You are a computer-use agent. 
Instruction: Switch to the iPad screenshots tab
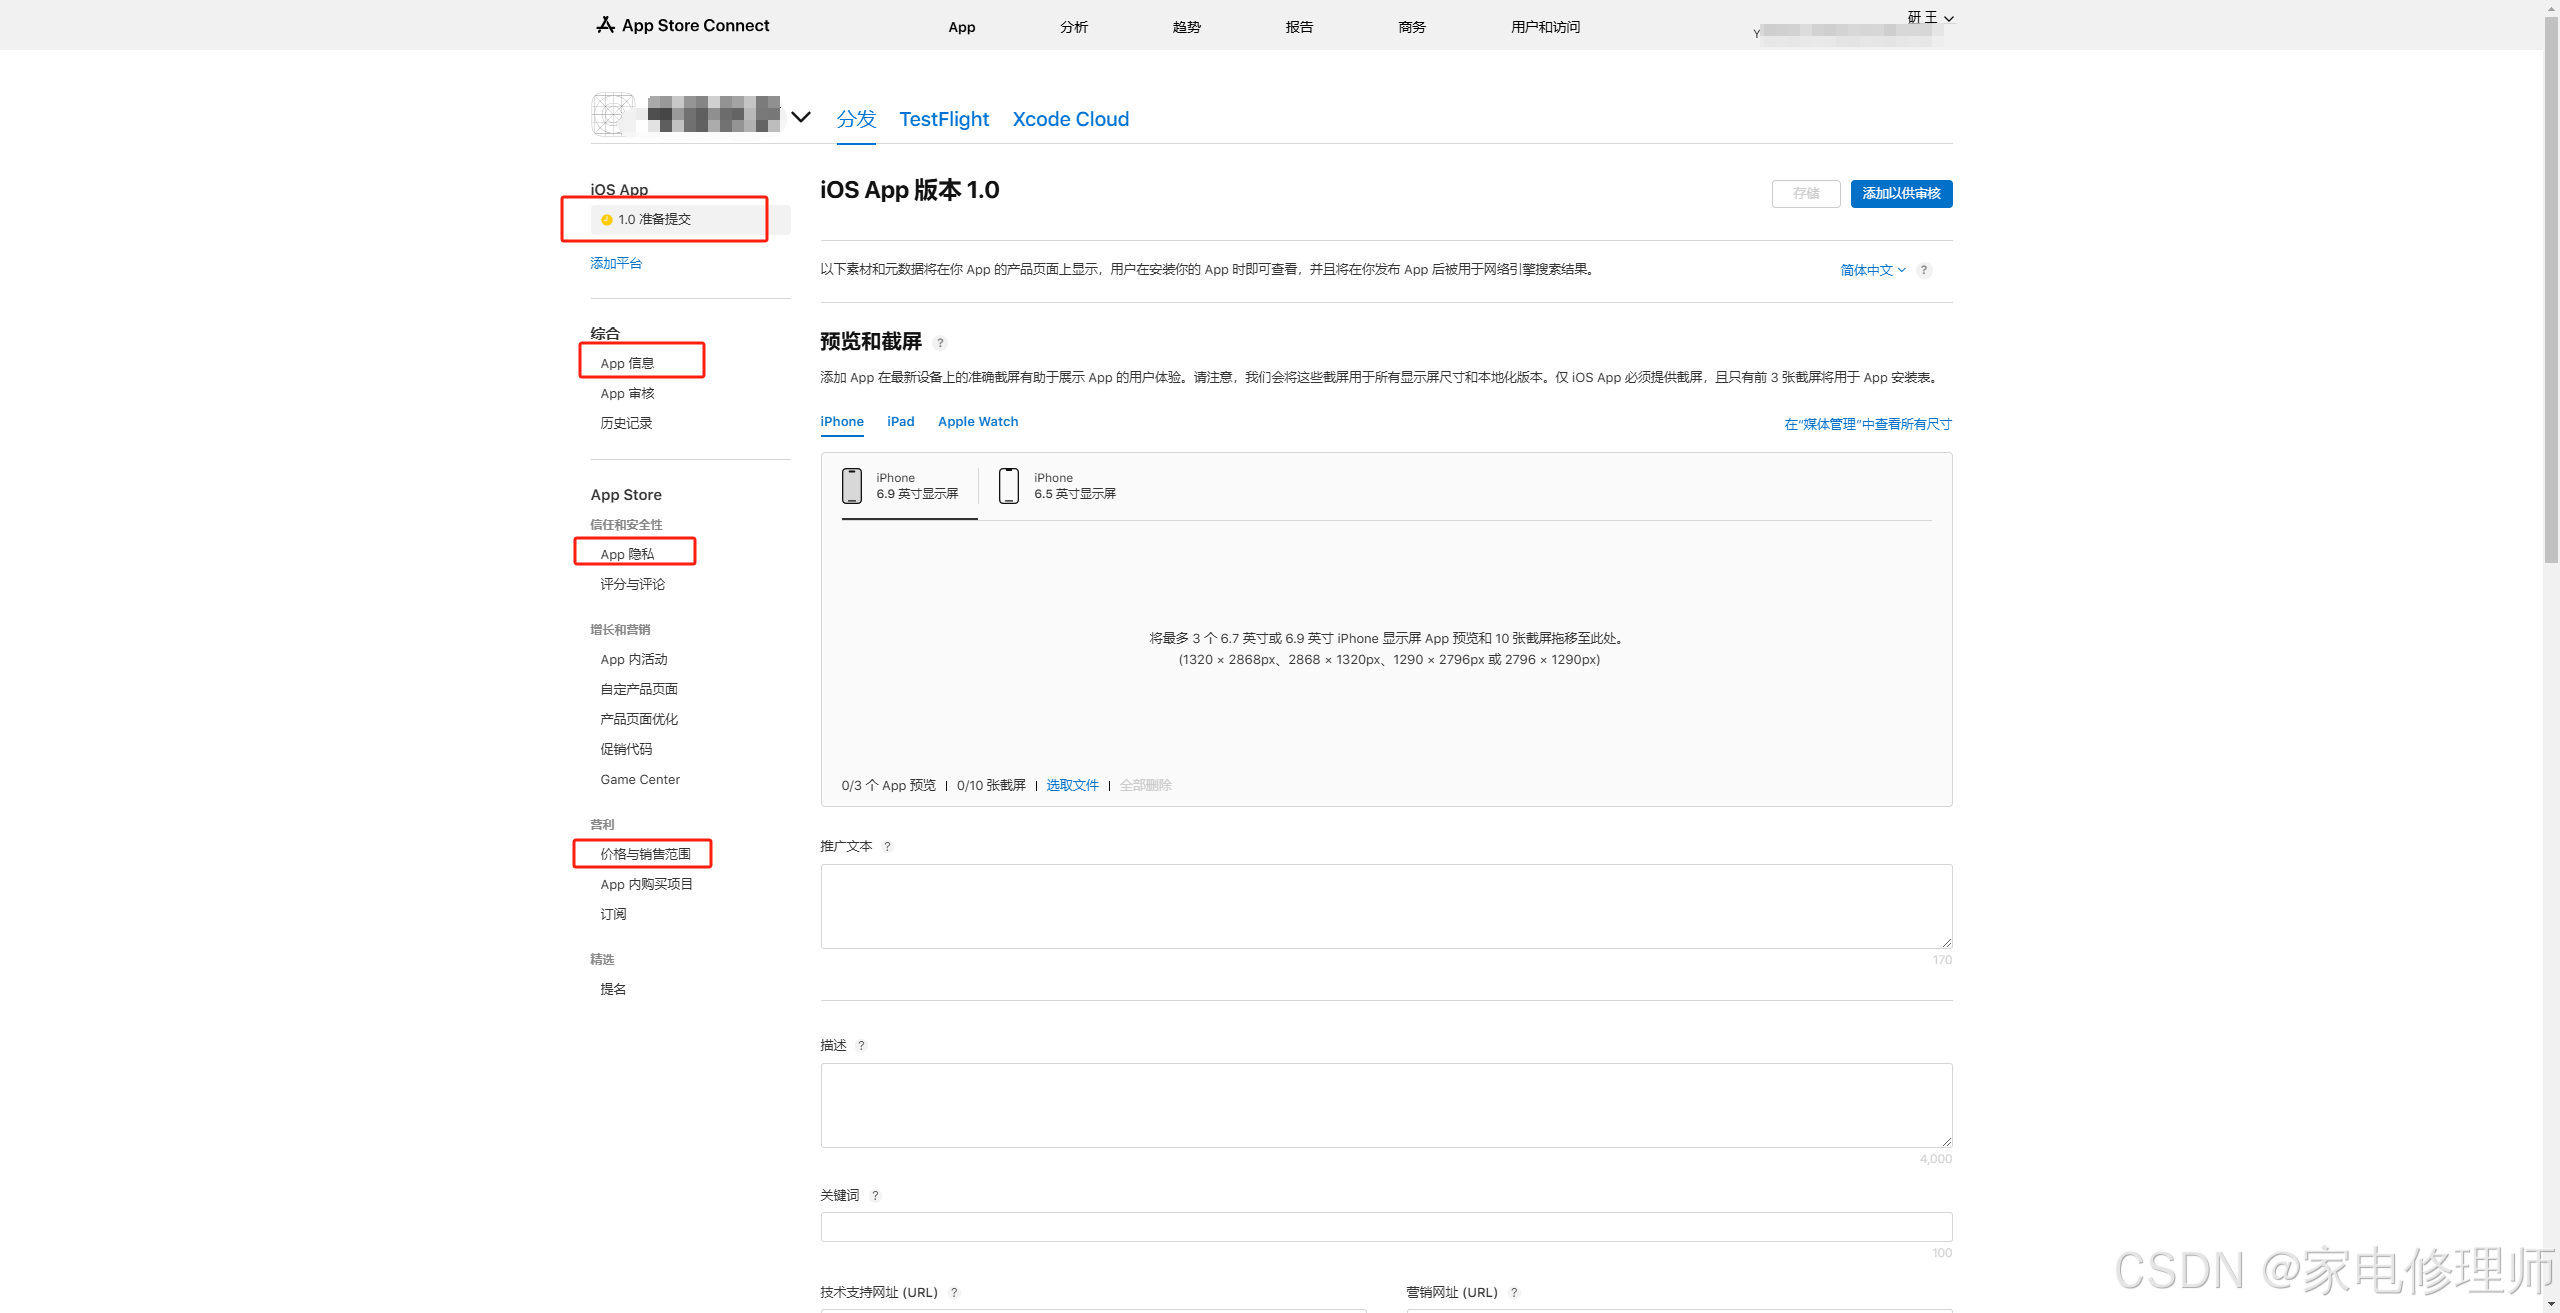pos(900,422)
